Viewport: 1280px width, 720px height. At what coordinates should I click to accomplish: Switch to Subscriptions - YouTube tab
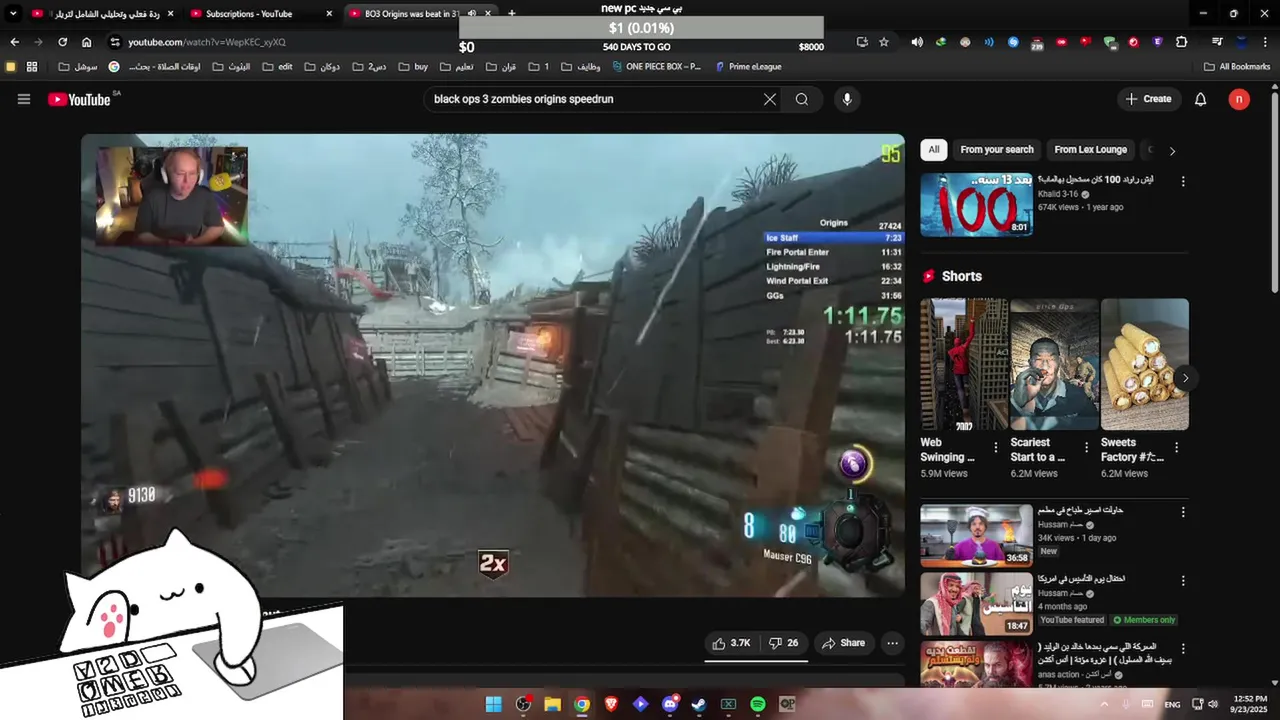(x=260, y=14)
